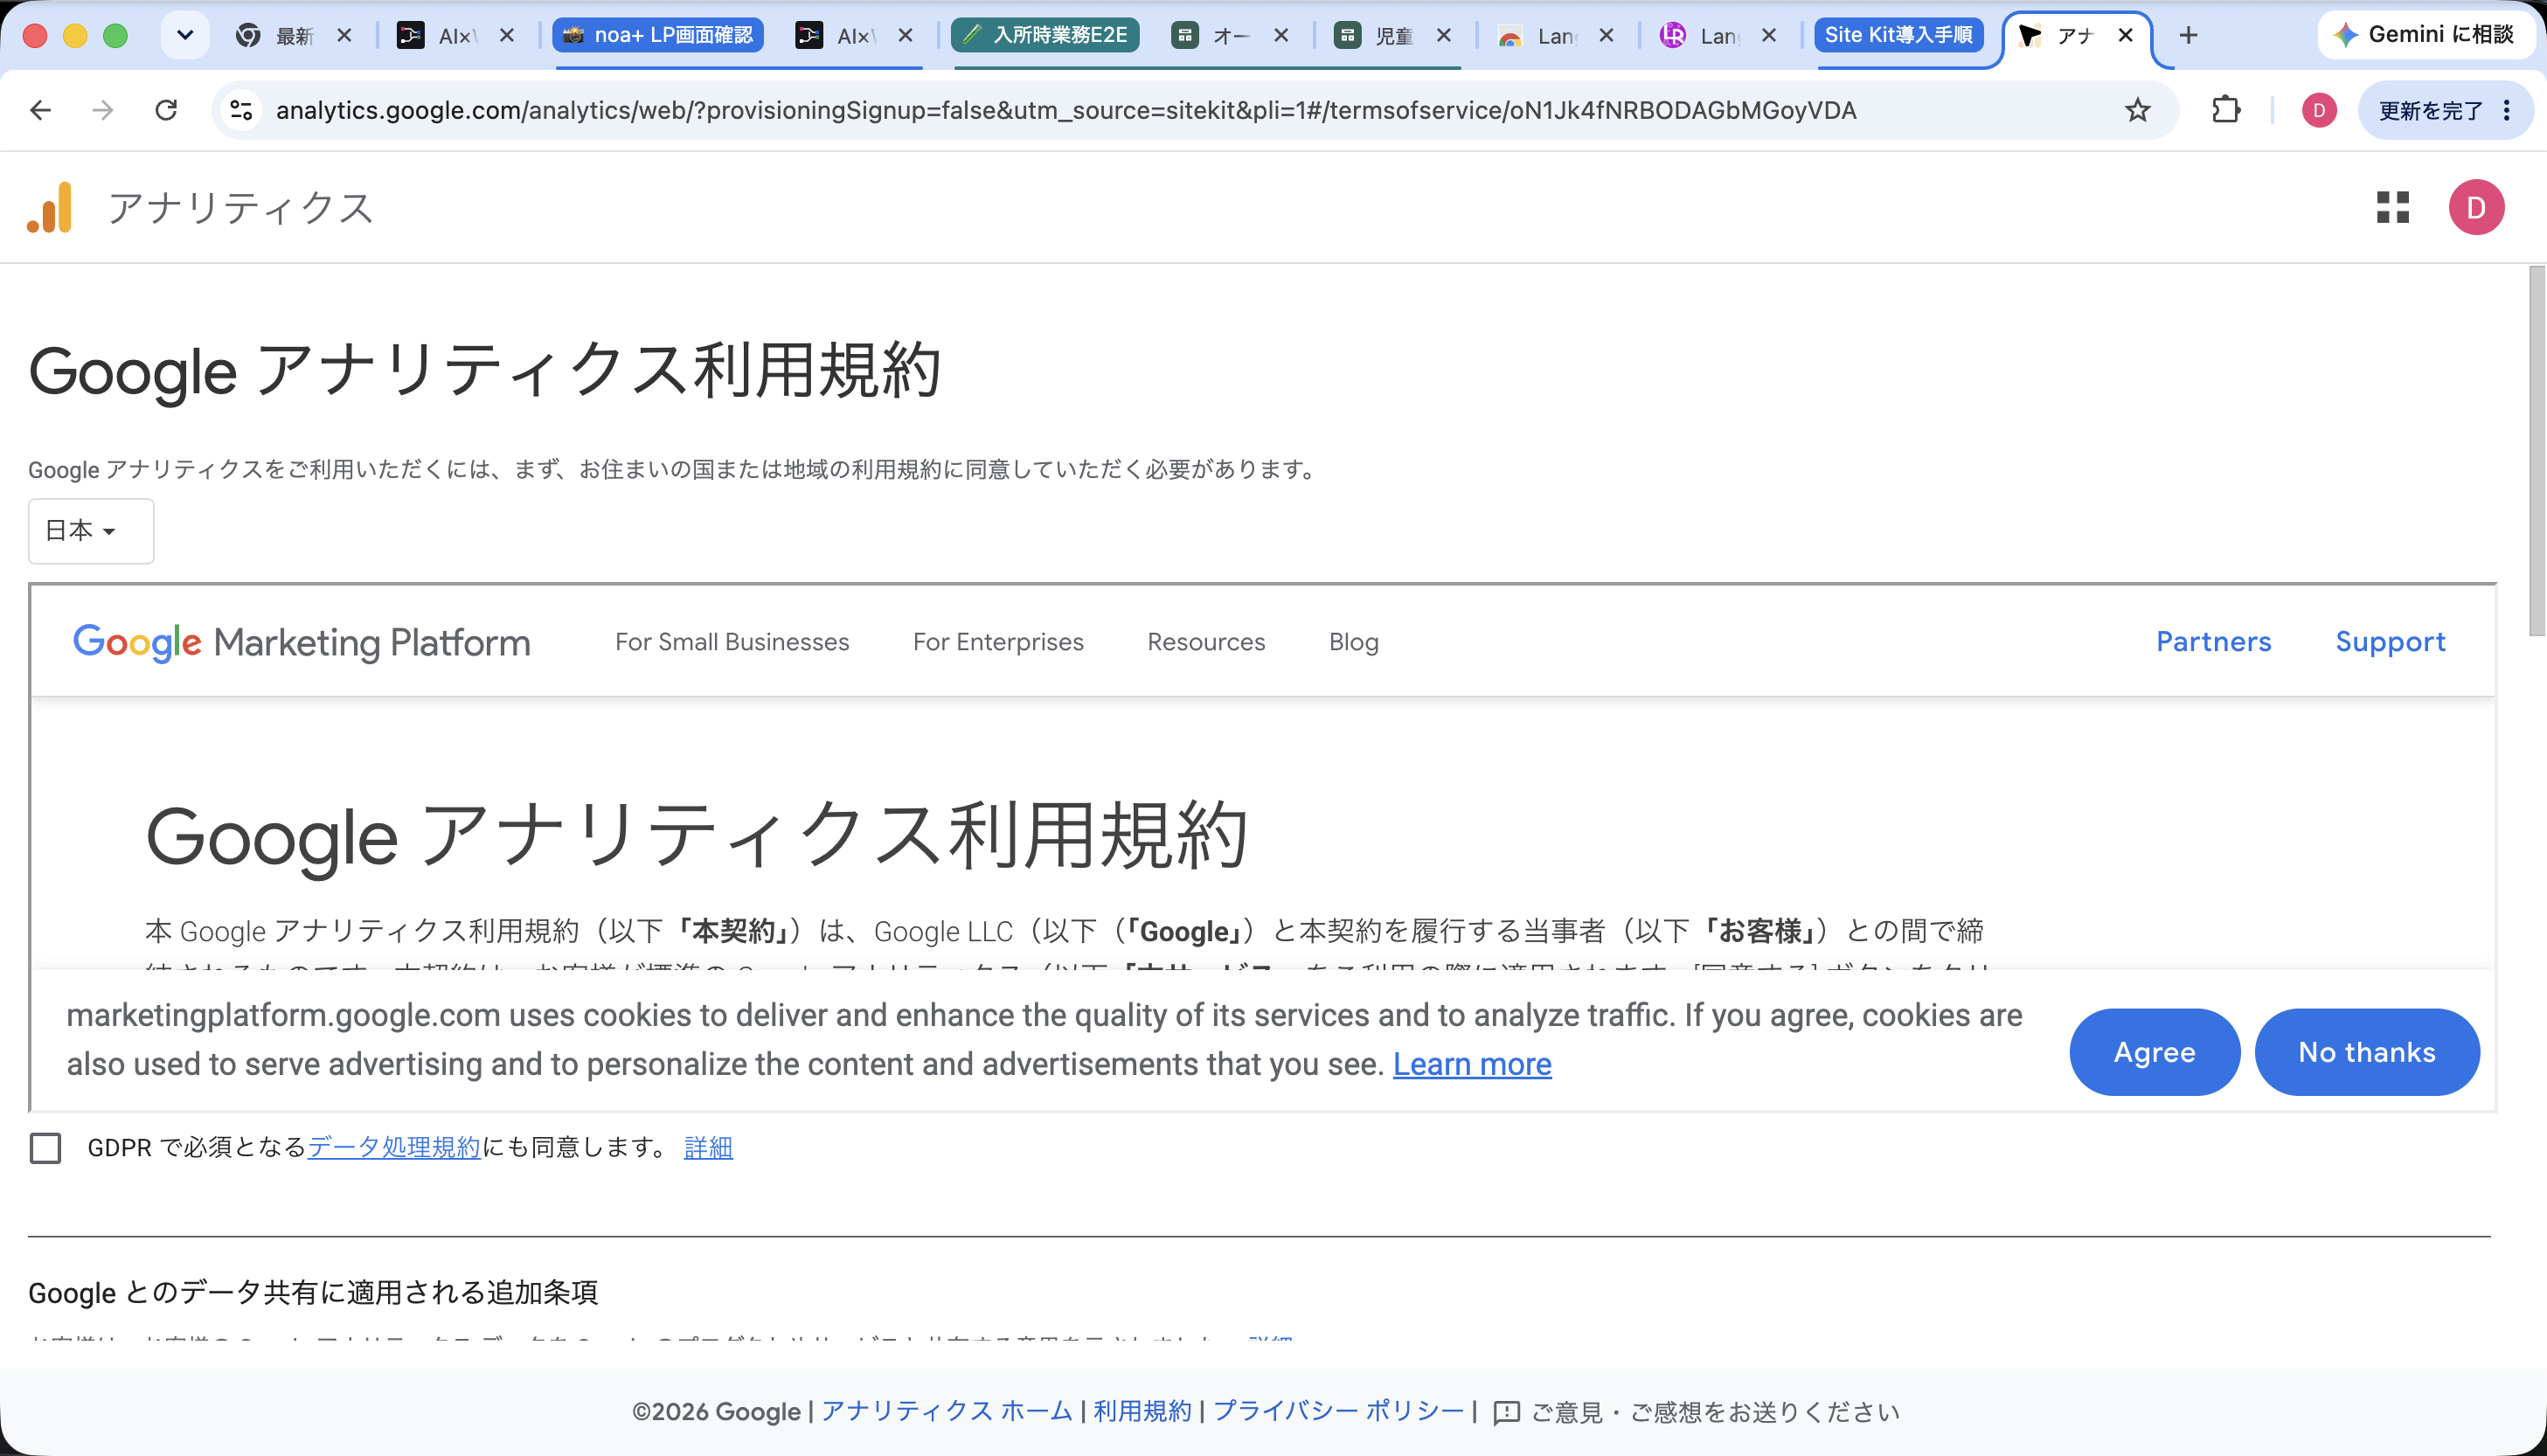Click the Gemini に相談 button

2426,36
